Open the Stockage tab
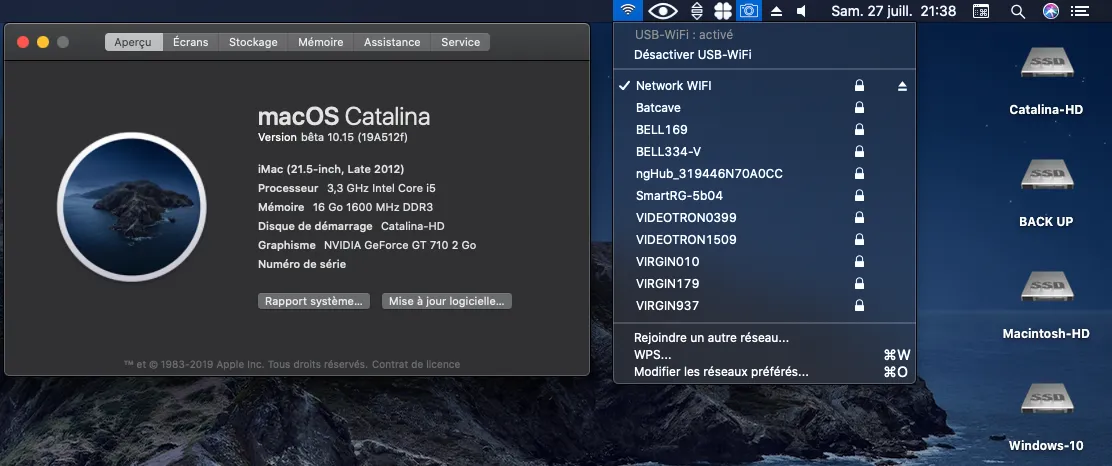This screenshot has height=466, width=1112. click(253, 42)
